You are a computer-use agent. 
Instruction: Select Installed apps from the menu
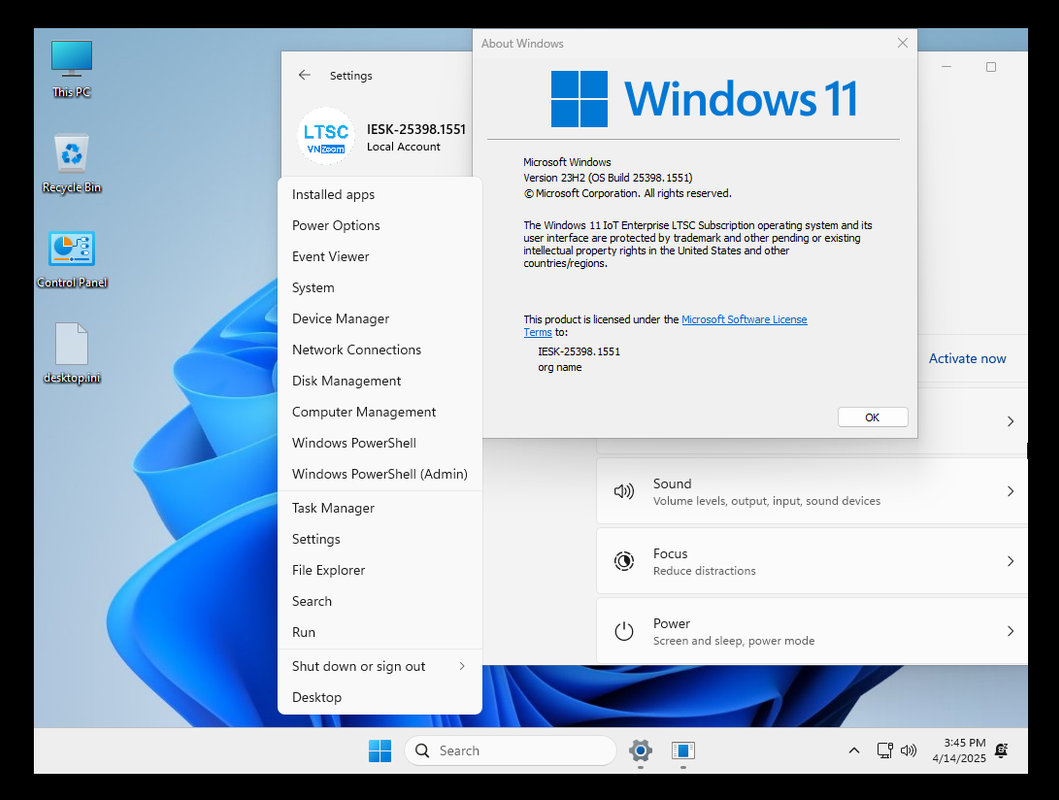point(380,194)
